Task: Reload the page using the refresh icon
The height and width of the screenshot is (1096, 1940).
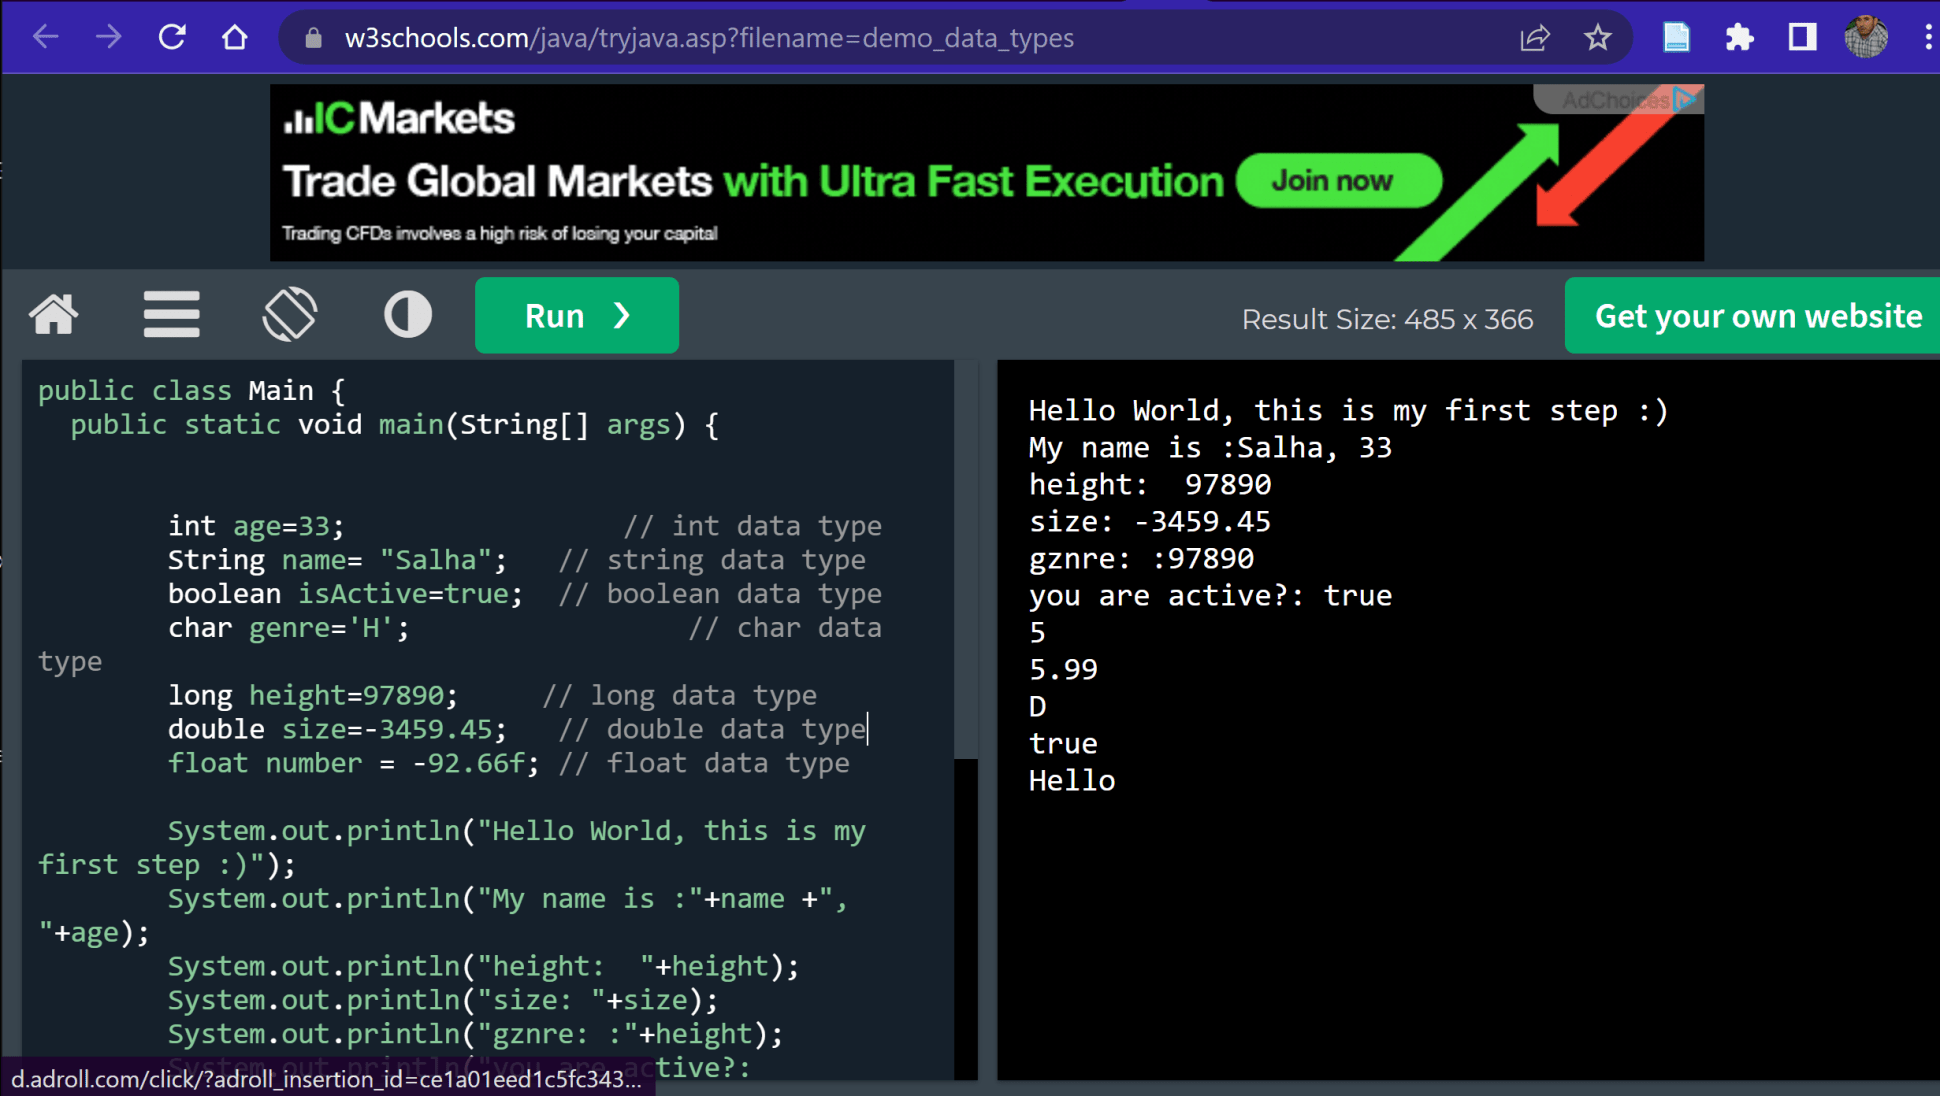Action: click(x=172, y=37)
